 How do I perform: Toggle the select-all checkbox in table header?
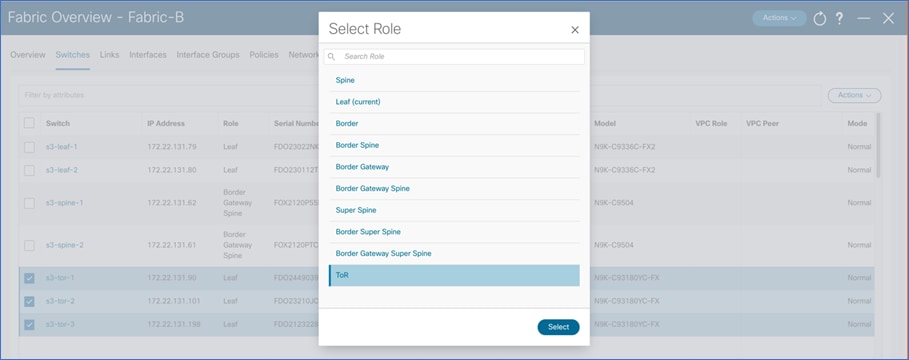click(29, 123)
